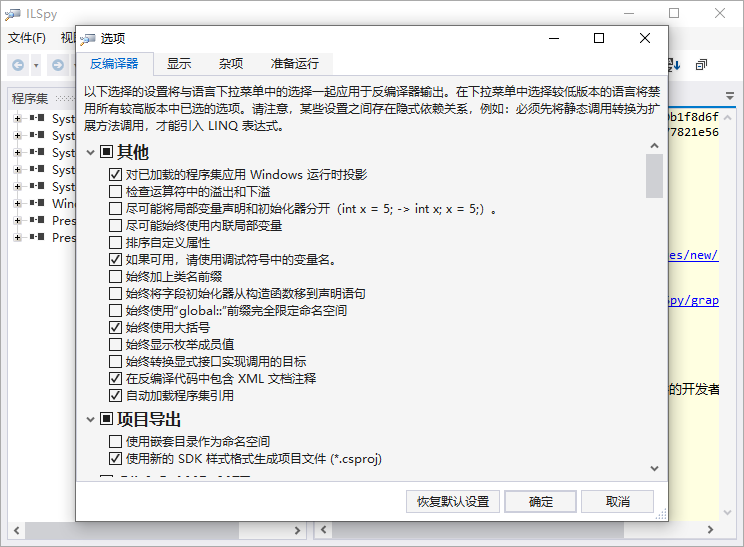744x547 pixels.
Task: Enable 始终将字段初始化器从构造函数移到声明语句
Action: coord(115,294)
